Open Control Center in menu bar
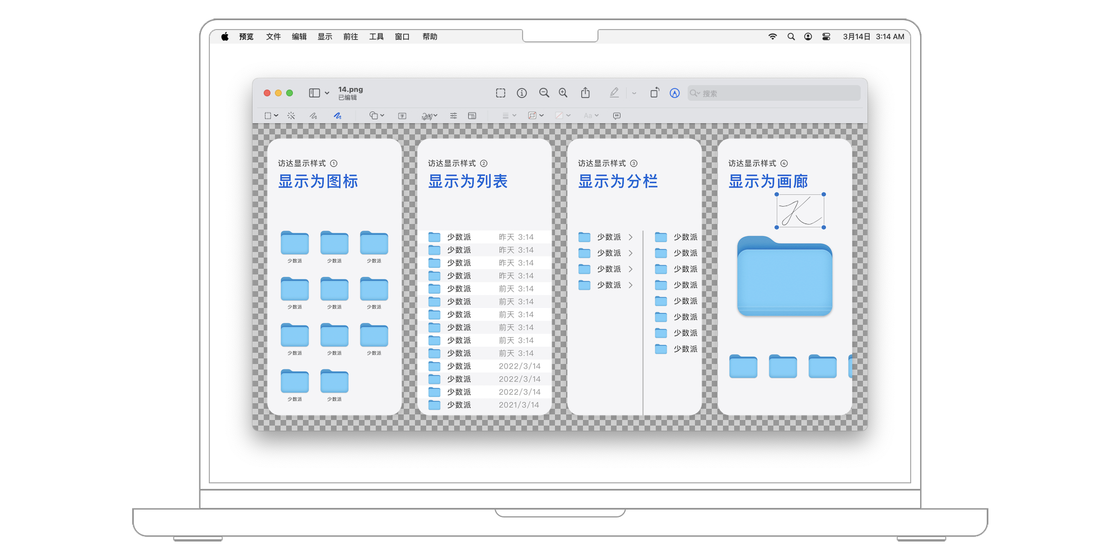The image size is (1120, 560). 826,36
